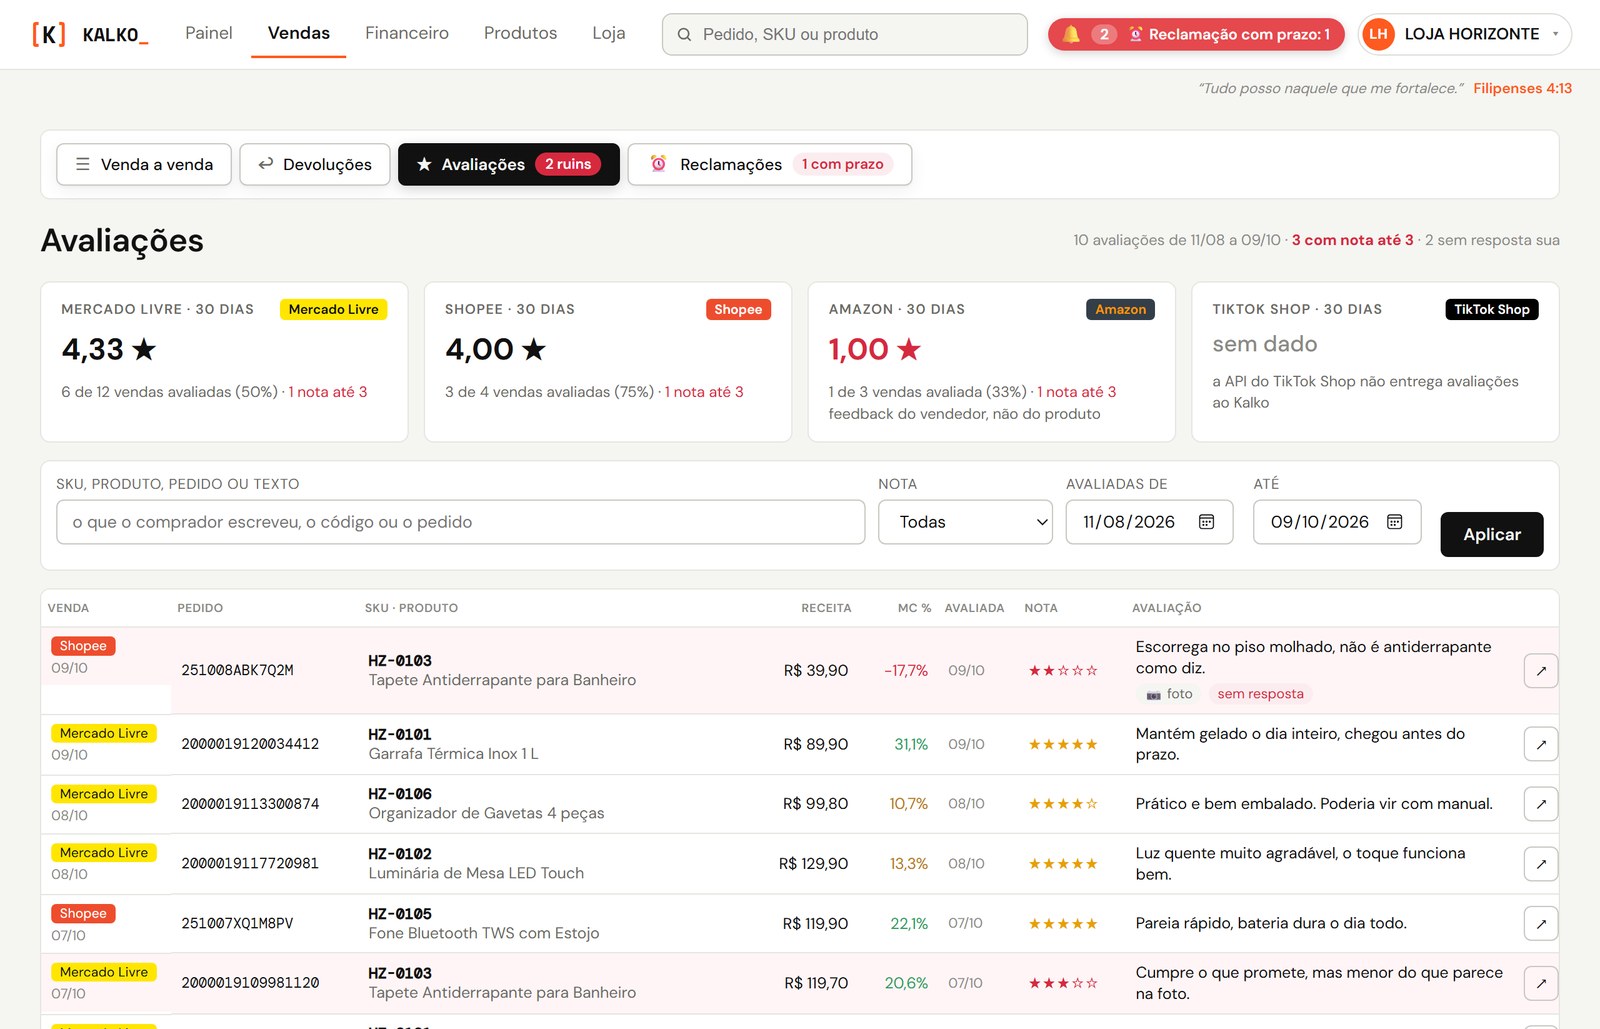The image size is (1600, 1029).
Task: Open review for order 2000019117720981
Action: click(x=1541, y=864)
